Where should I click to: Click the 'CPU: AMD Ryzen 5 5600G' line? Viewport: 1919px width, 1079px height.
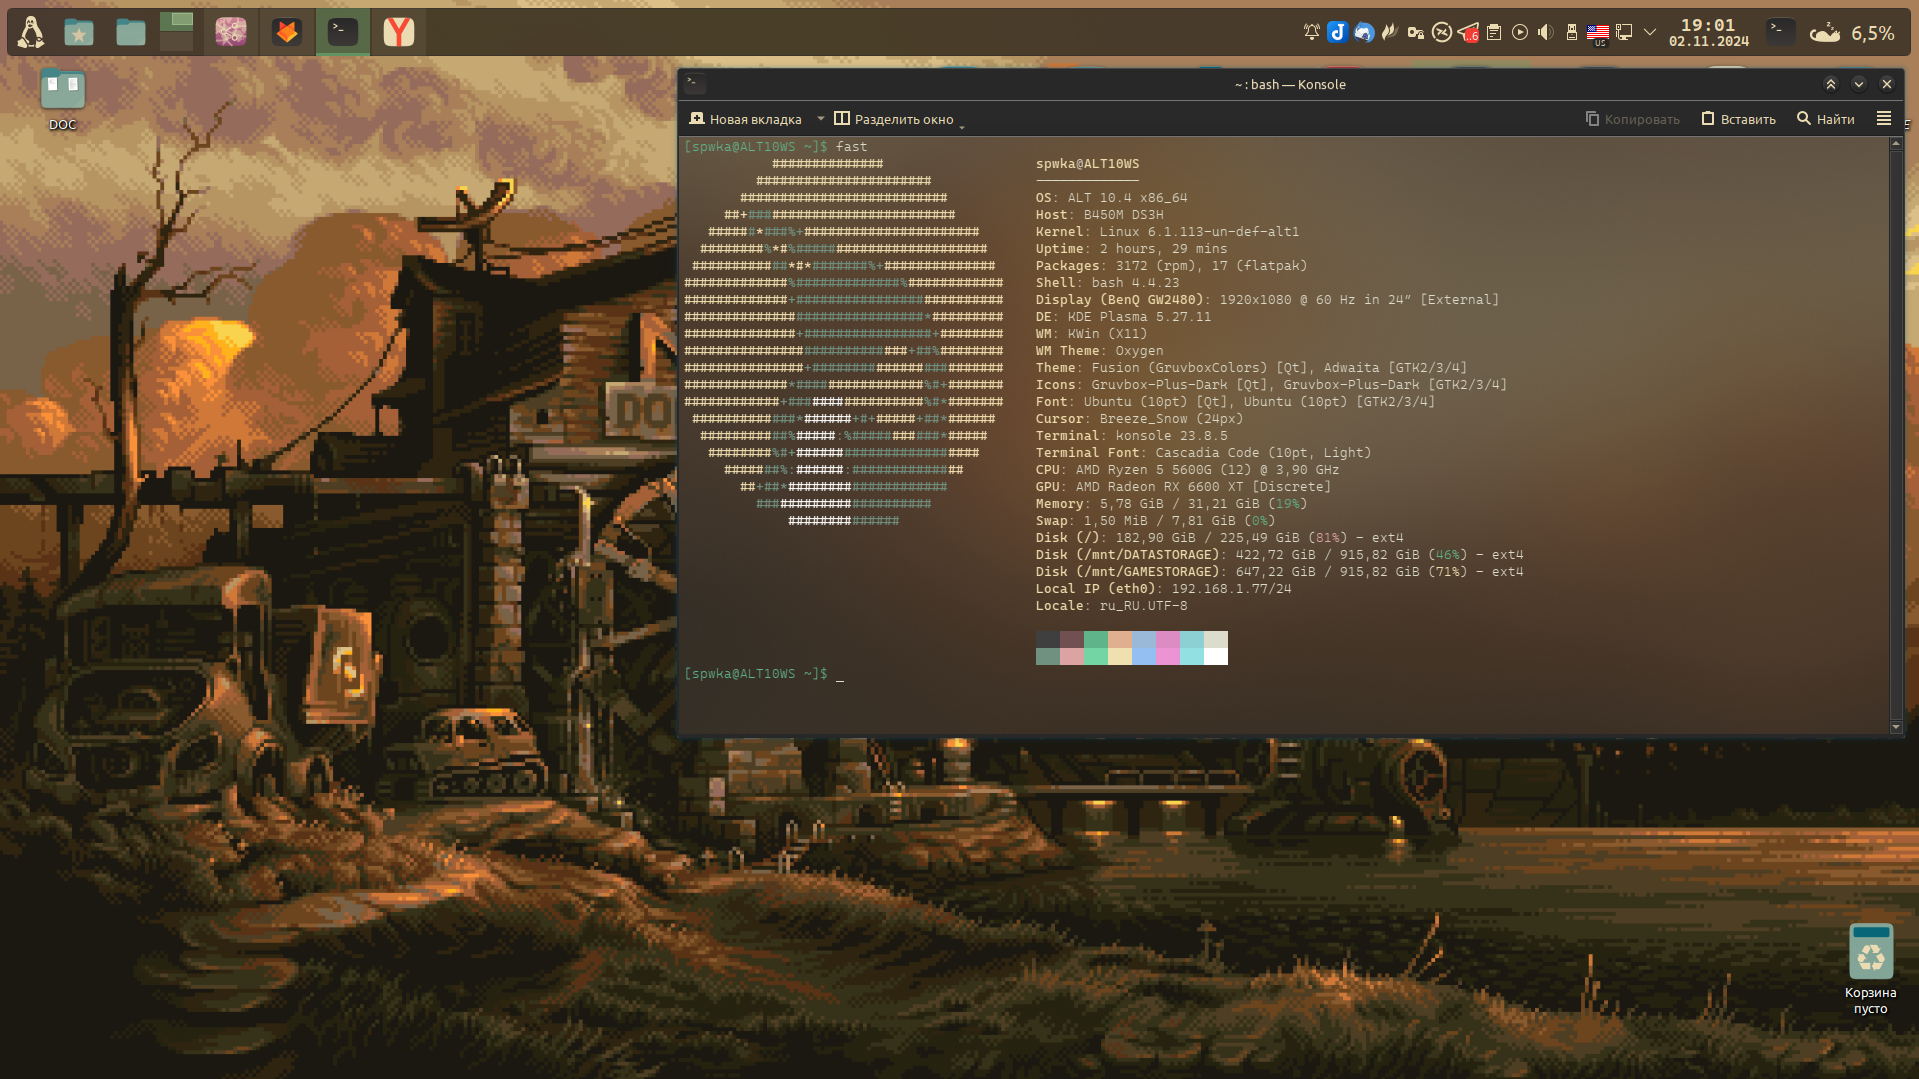(x=1187, y=470)
